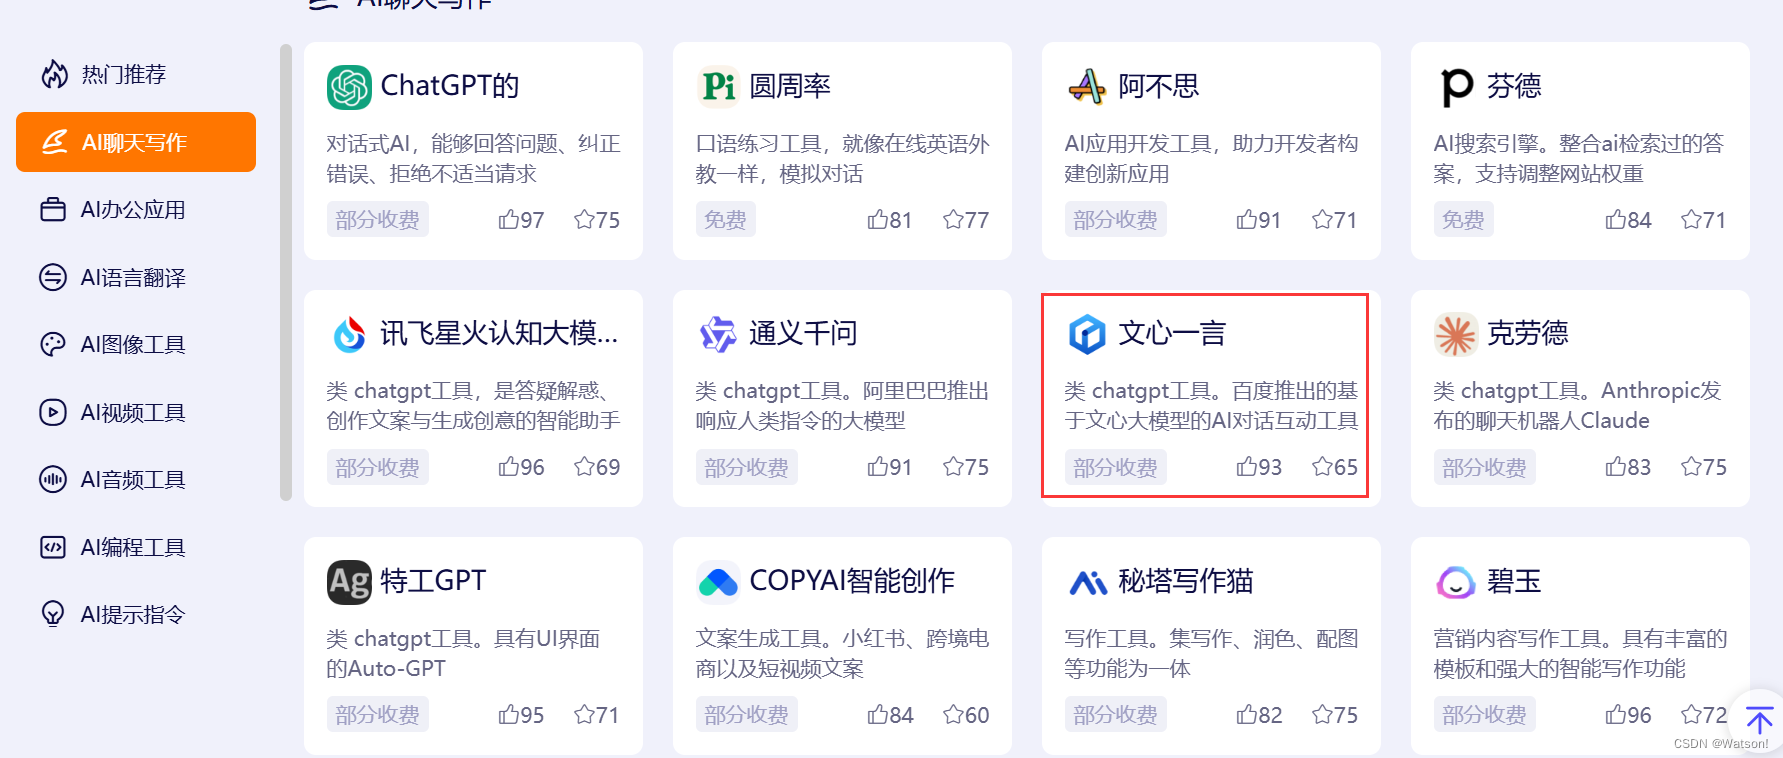Like the 圆周率 card, count 81
This screenshot has height=758, width=1783.
click(890, 220)
